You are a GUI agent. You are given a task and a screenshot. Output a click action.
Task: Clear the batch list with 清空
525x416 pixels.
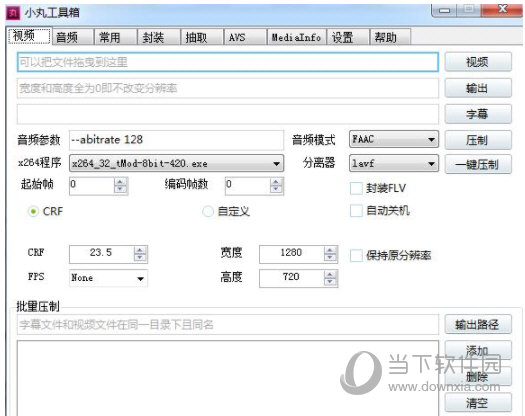click(x=478, y=403)
